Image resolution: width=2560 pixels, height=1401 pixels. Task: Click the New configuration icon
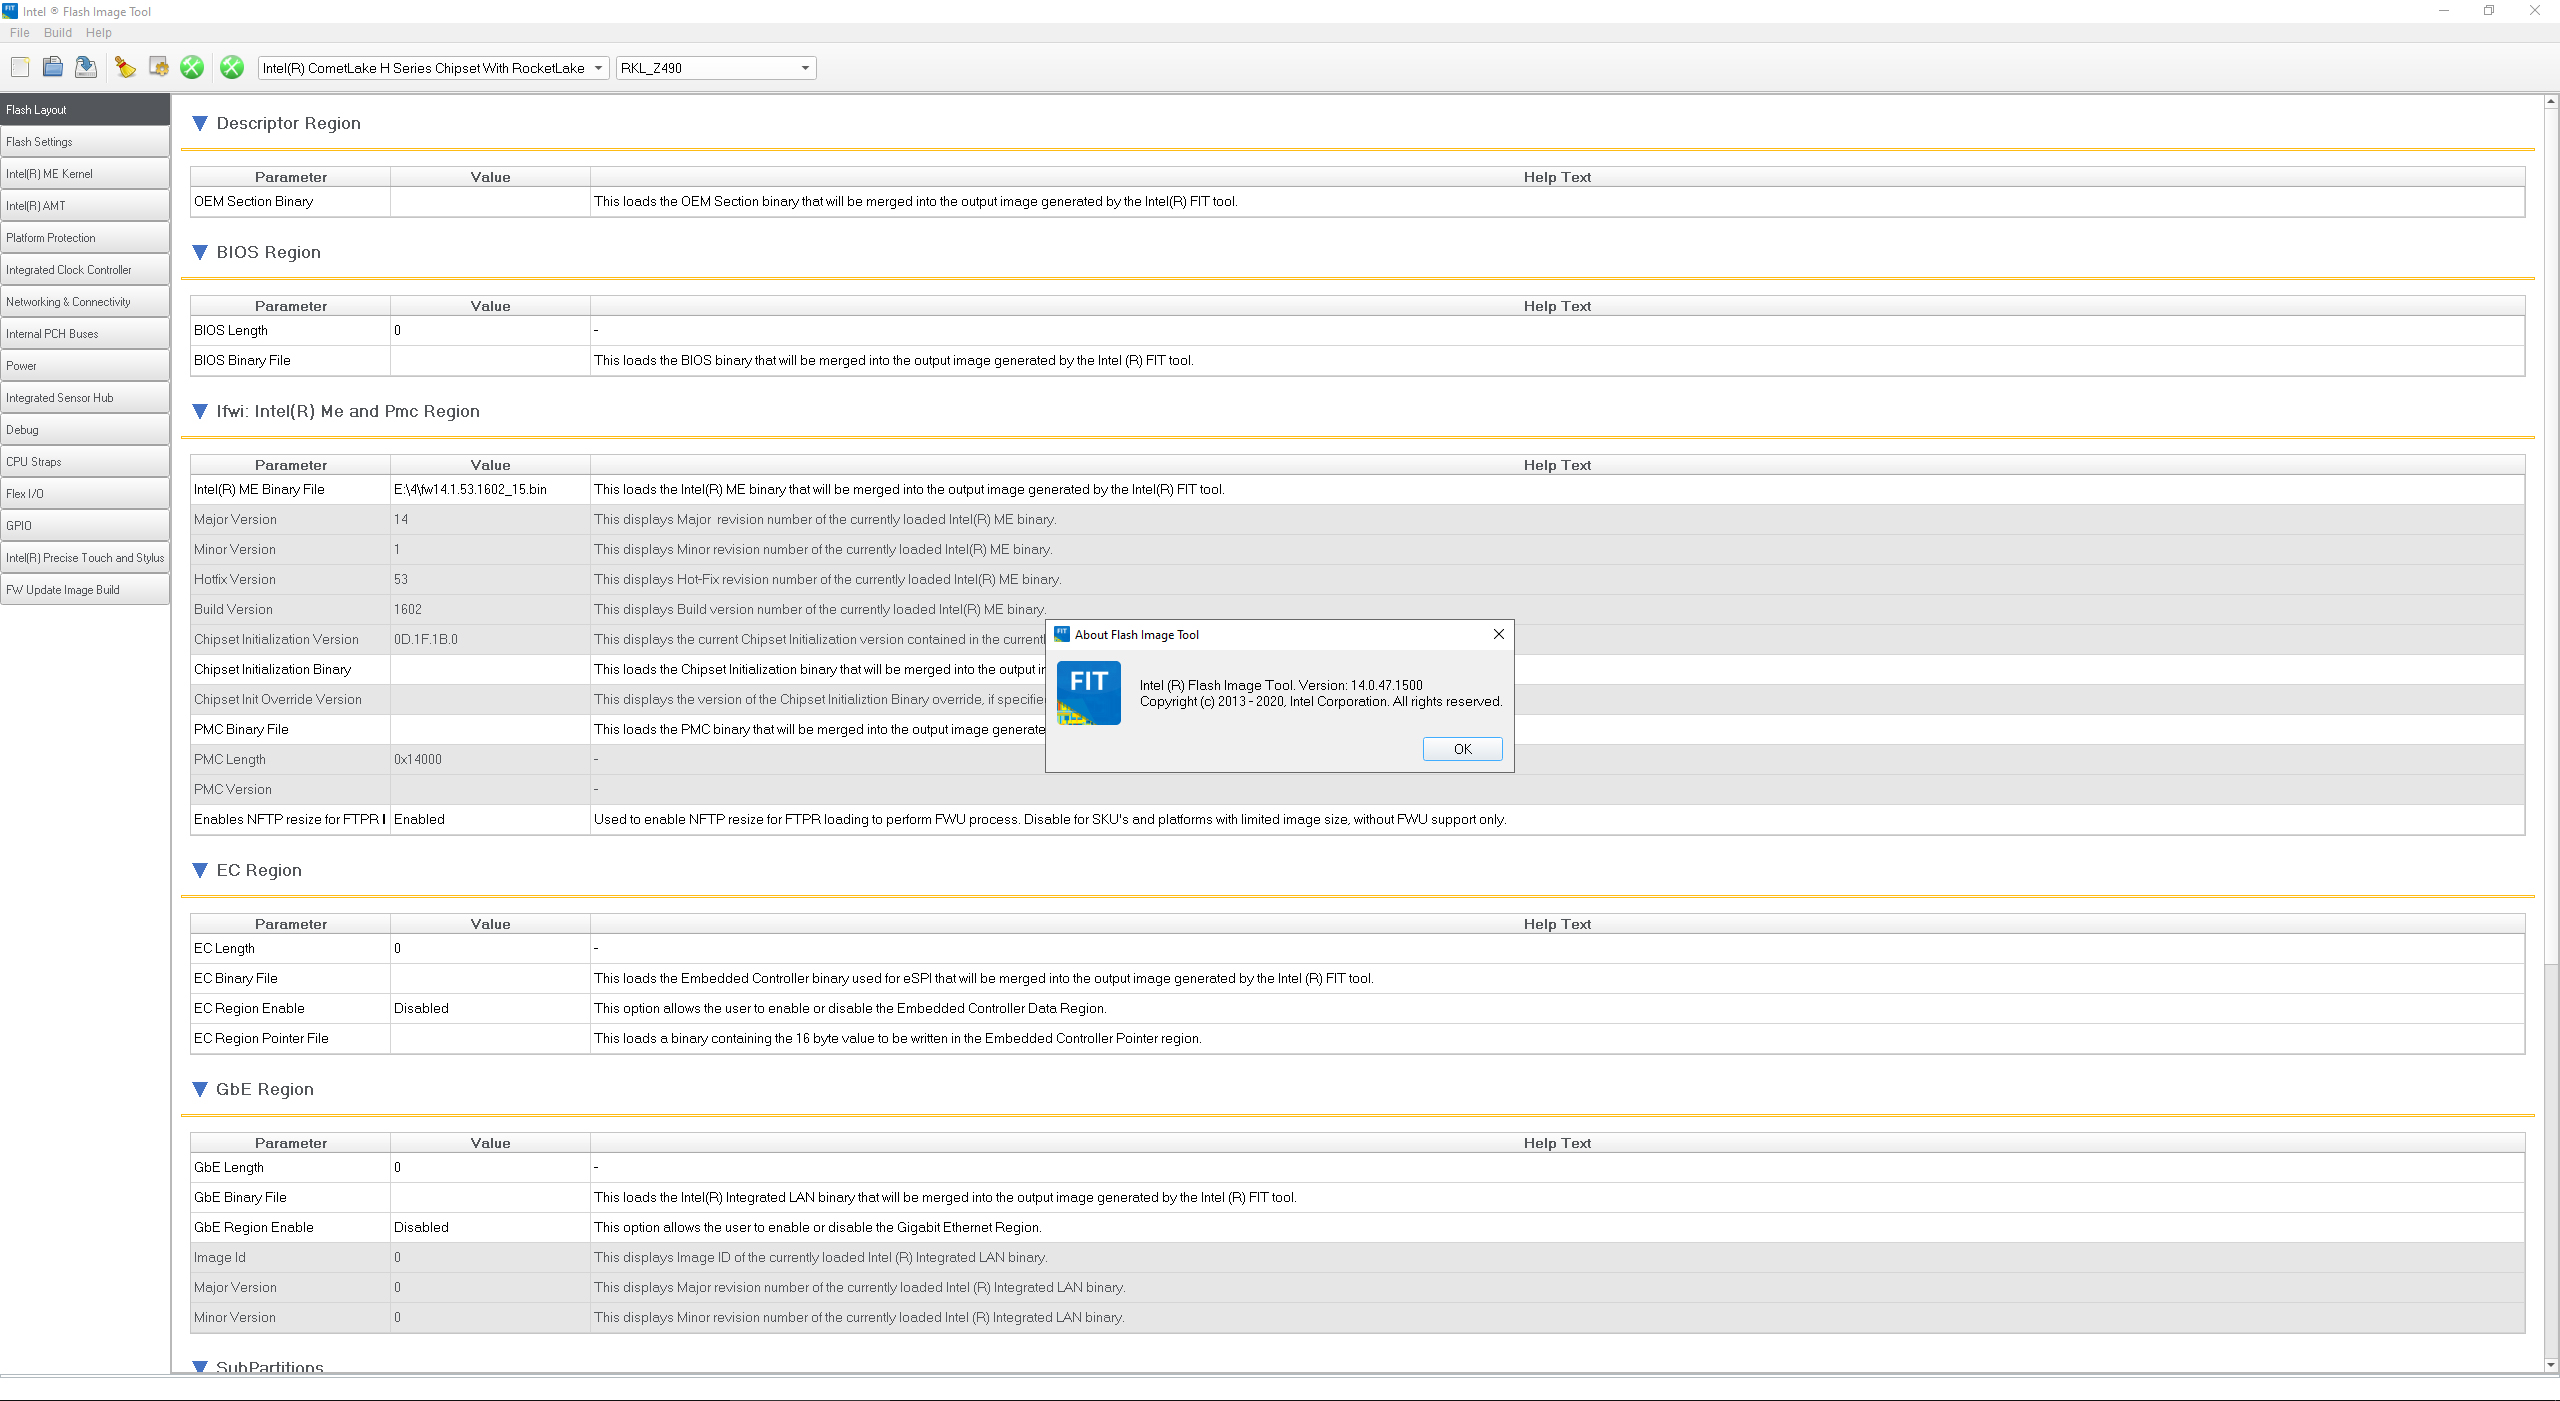(x=20, y=67)
